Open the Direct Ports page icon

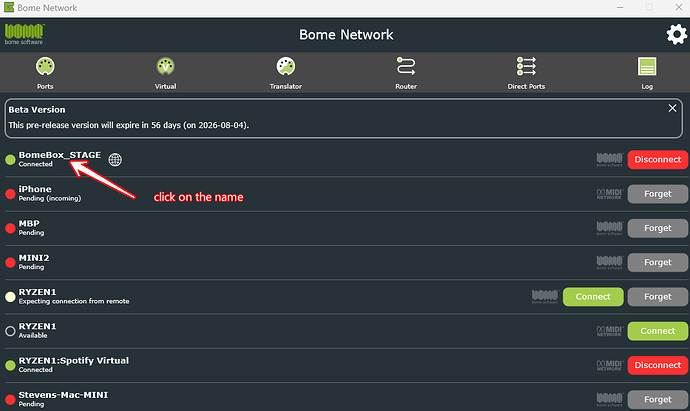coord(526,66)
